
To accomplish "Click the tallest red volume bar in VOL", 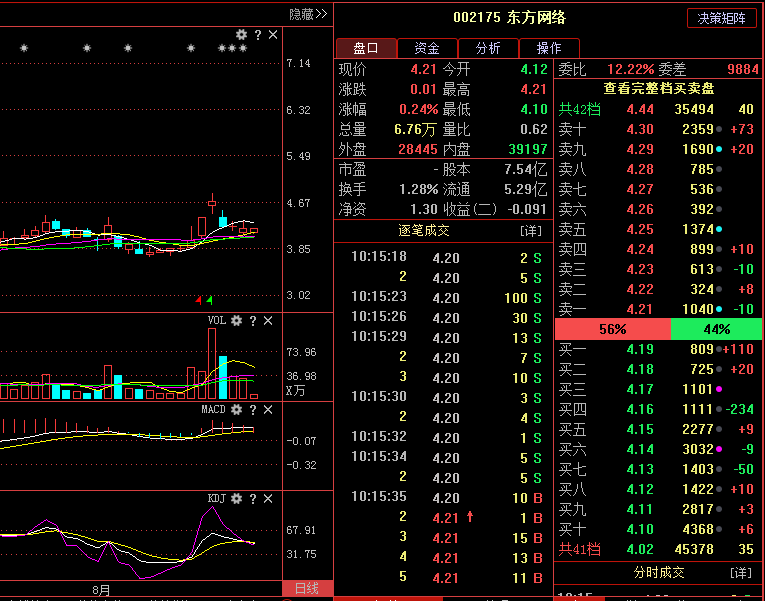I will pyautogui.click(x=212, y=363).
